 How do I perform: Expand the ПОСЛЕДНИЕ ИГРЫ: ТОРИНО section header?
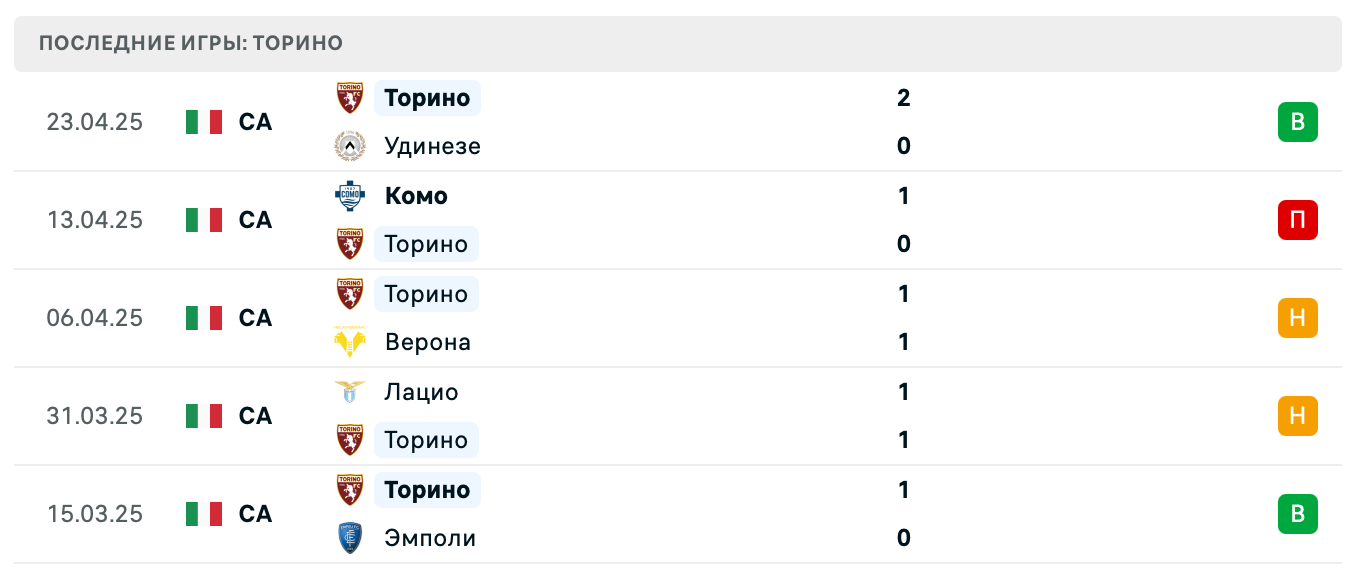point(190,43)
